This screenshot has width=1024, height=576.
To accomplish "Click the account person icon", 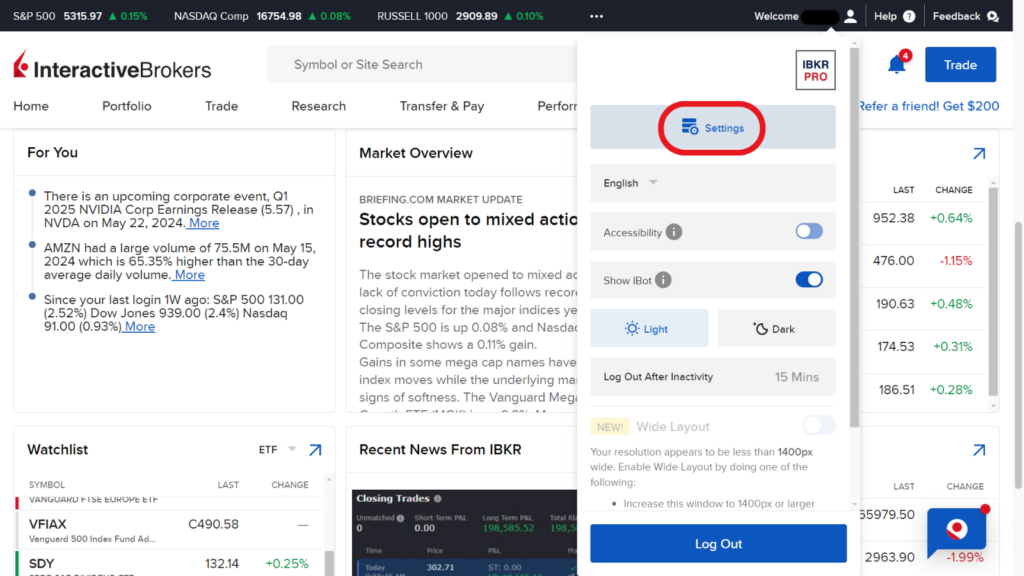I will click(849, 16).
